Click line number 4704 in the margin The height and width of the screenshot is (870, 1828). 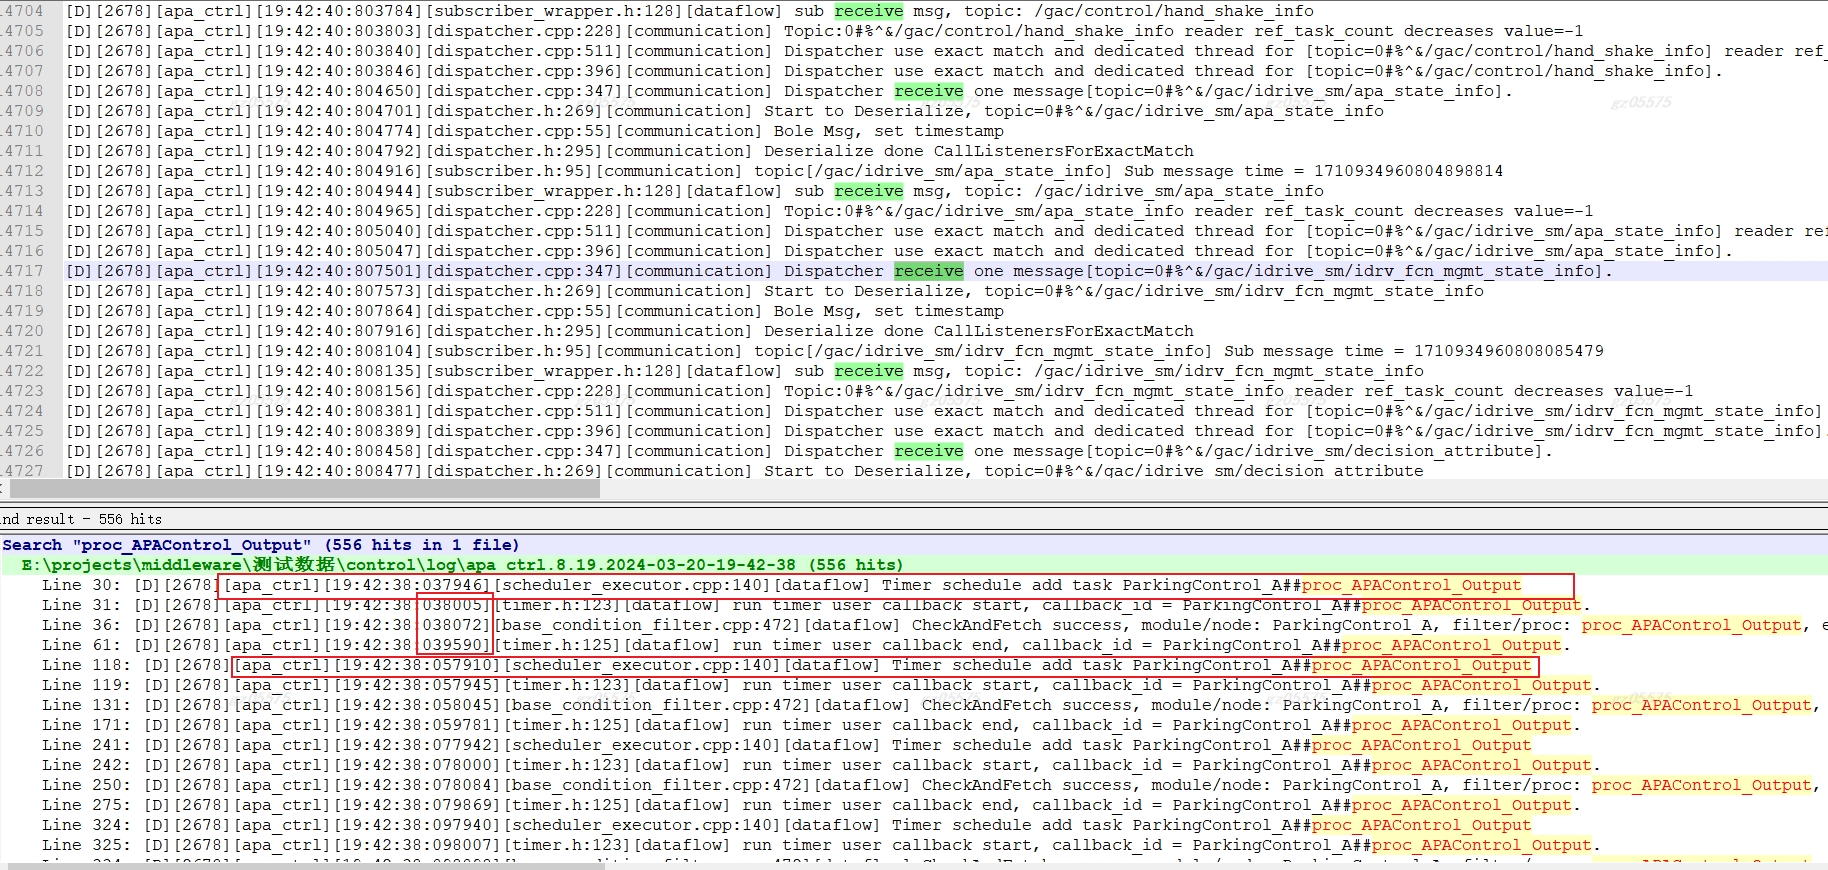click(x=23, y=11)
